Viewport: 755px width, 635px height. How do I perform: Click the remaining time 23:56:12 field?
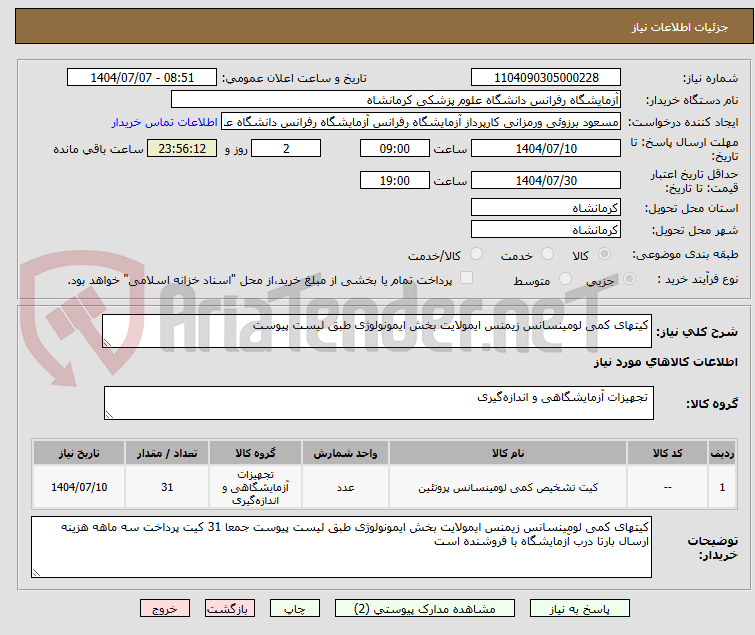pyautogui.click(x=182, y=148)
